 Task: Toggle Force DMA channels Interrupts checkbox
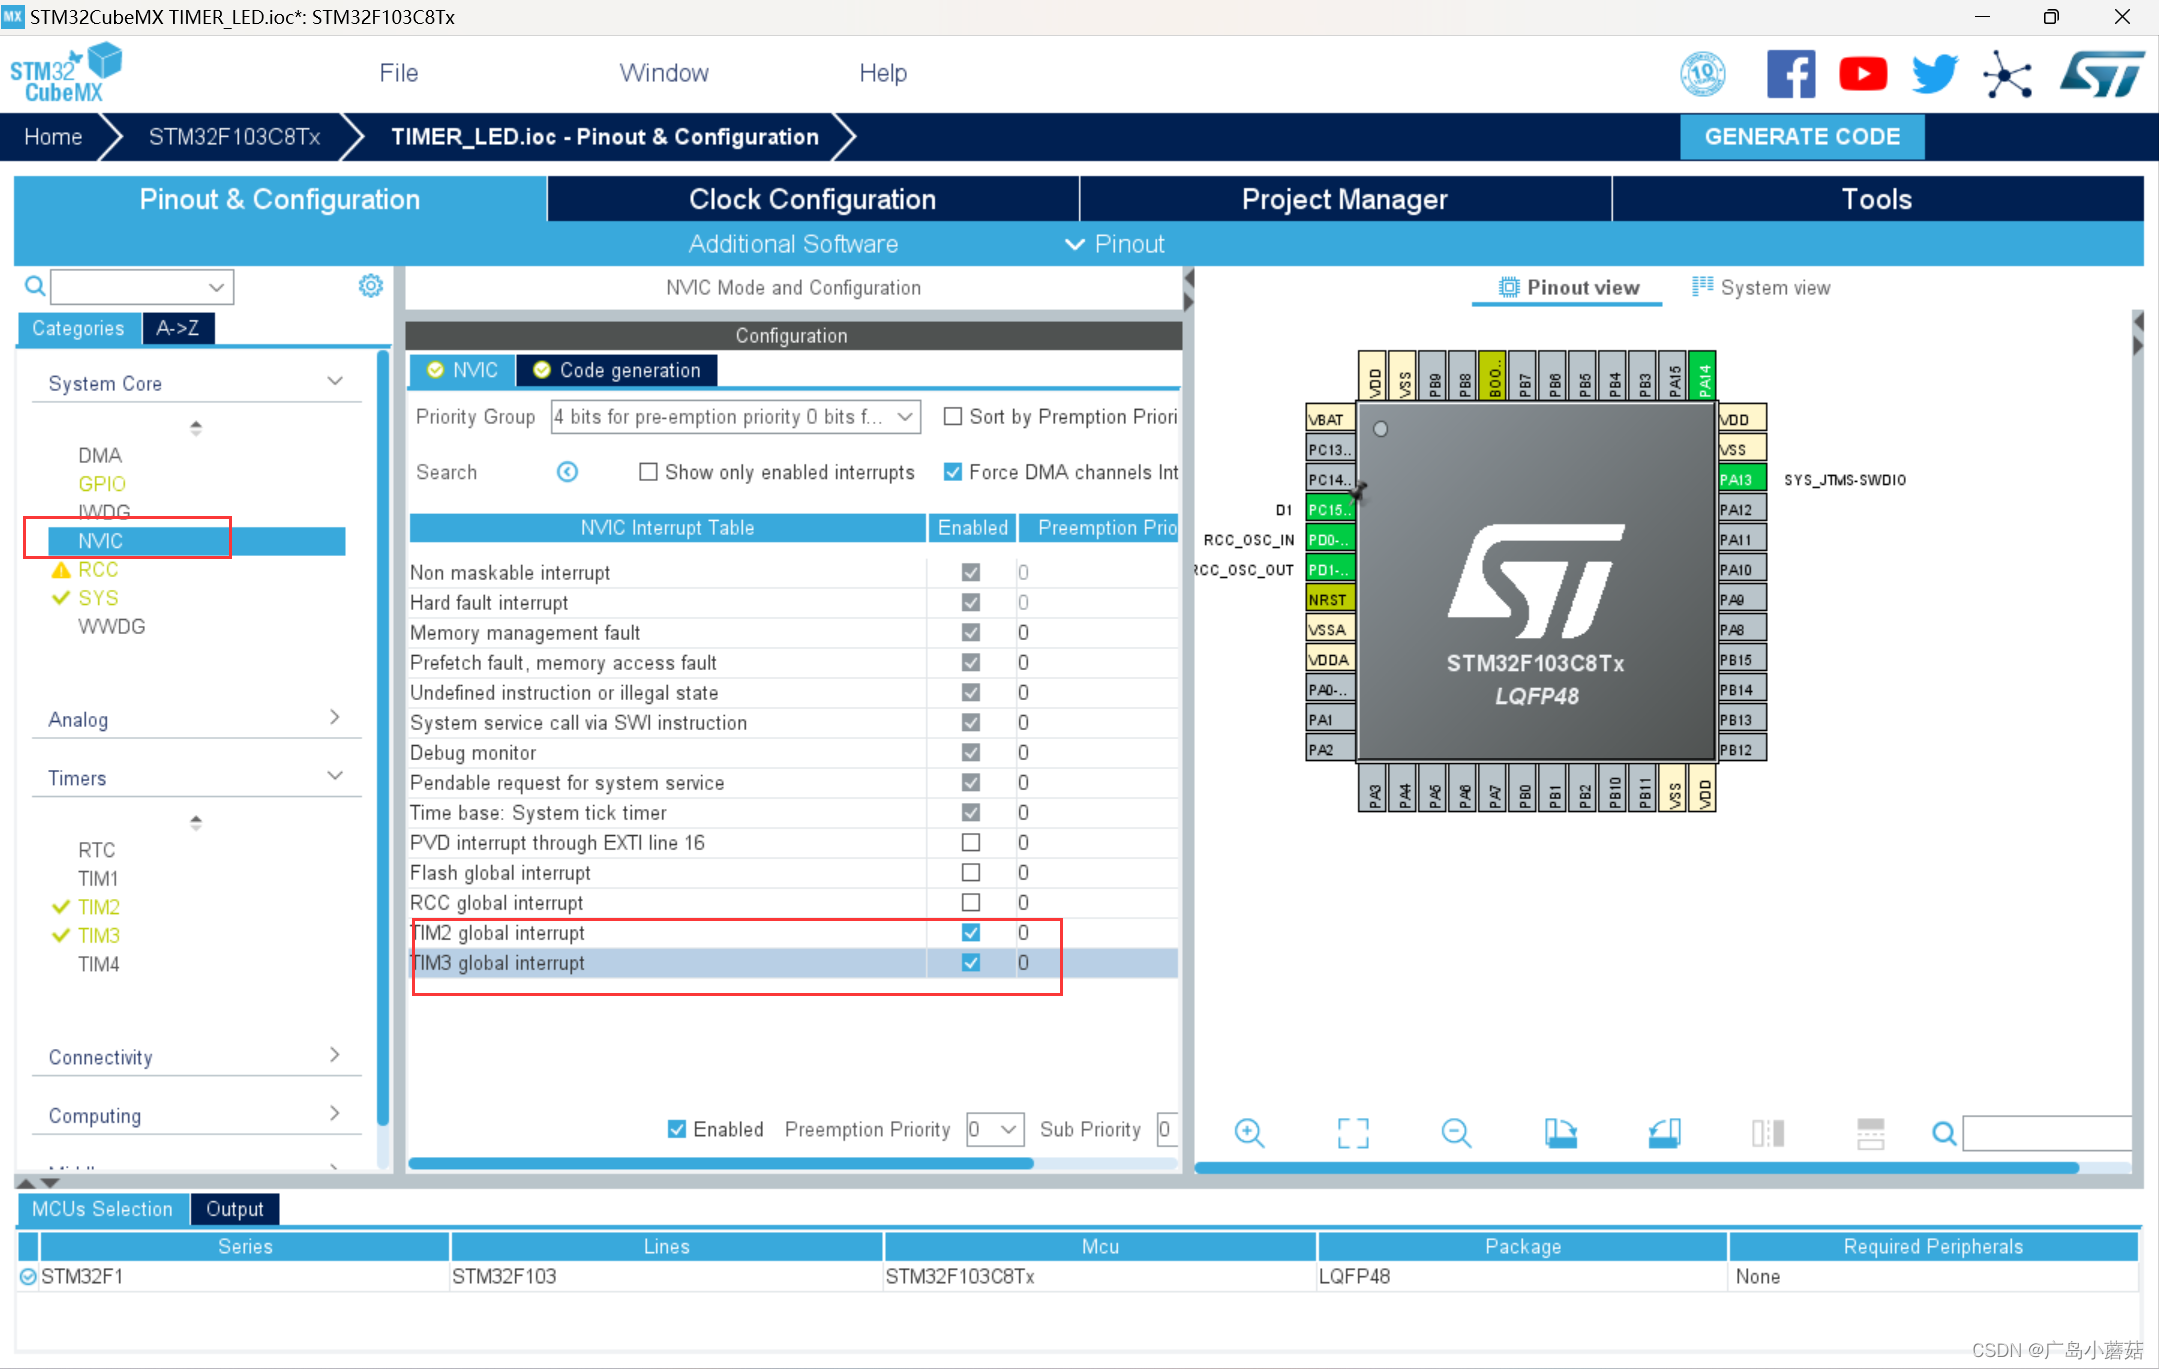(x=953, y=471)
